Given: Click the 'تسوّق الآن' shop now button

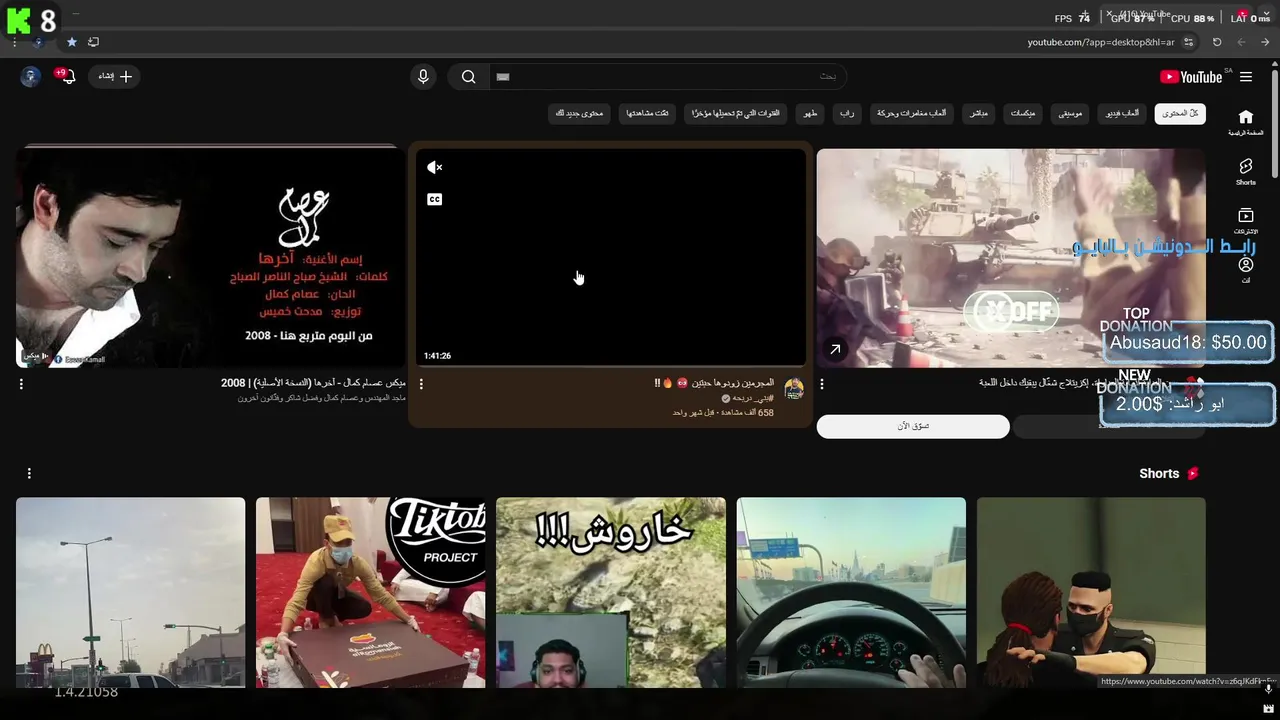Looking at the screenshot, I should (913, 426).
